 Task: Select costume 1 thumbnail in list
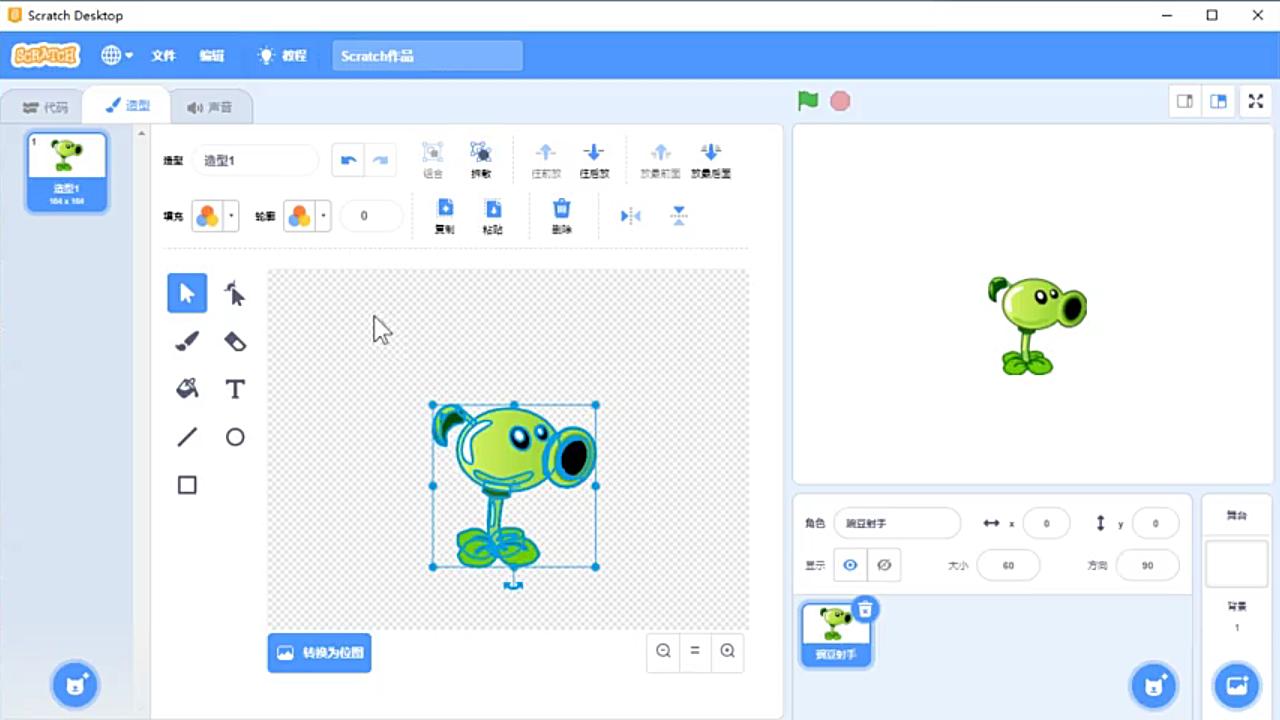[x=67, y=171]
